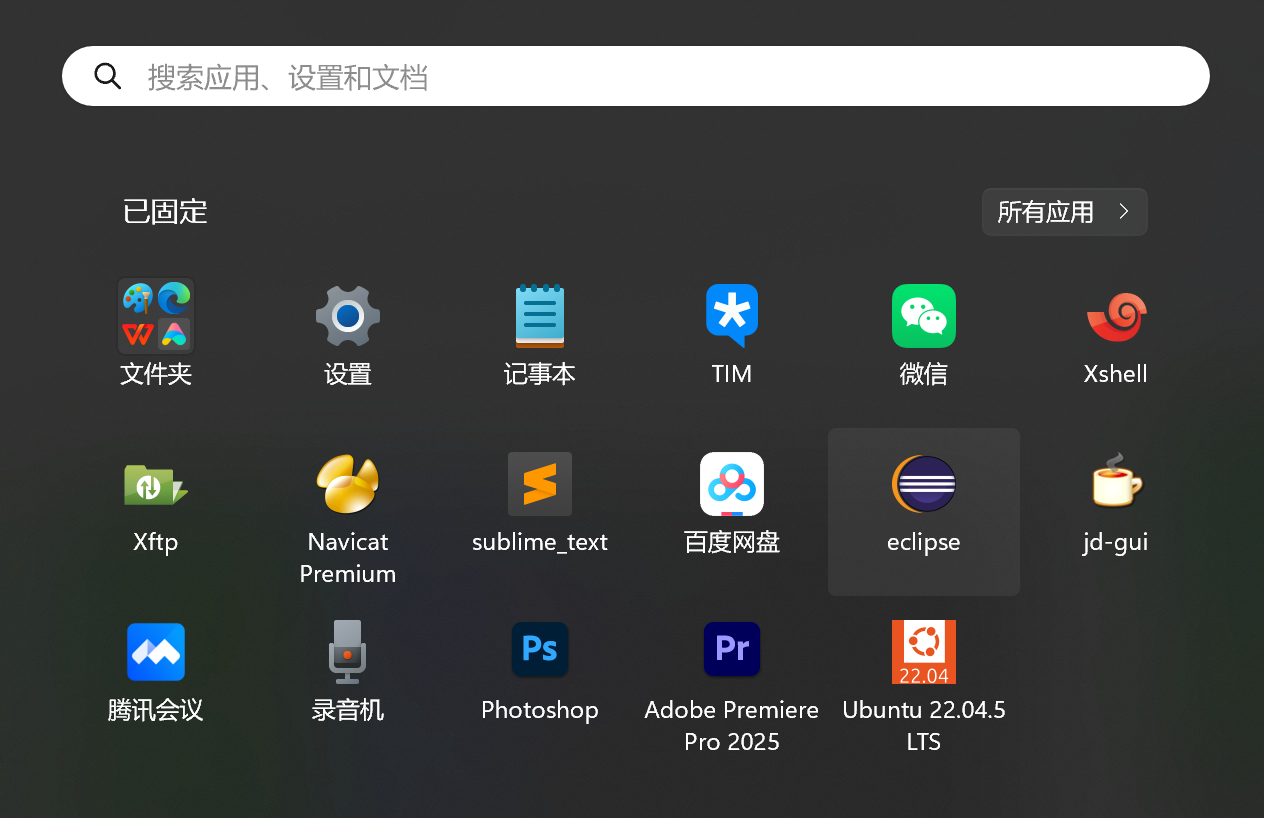Focus the 搜索应用、设置和文档 search field
This screenshot has width=1264, height=818.
coord(636,76)
